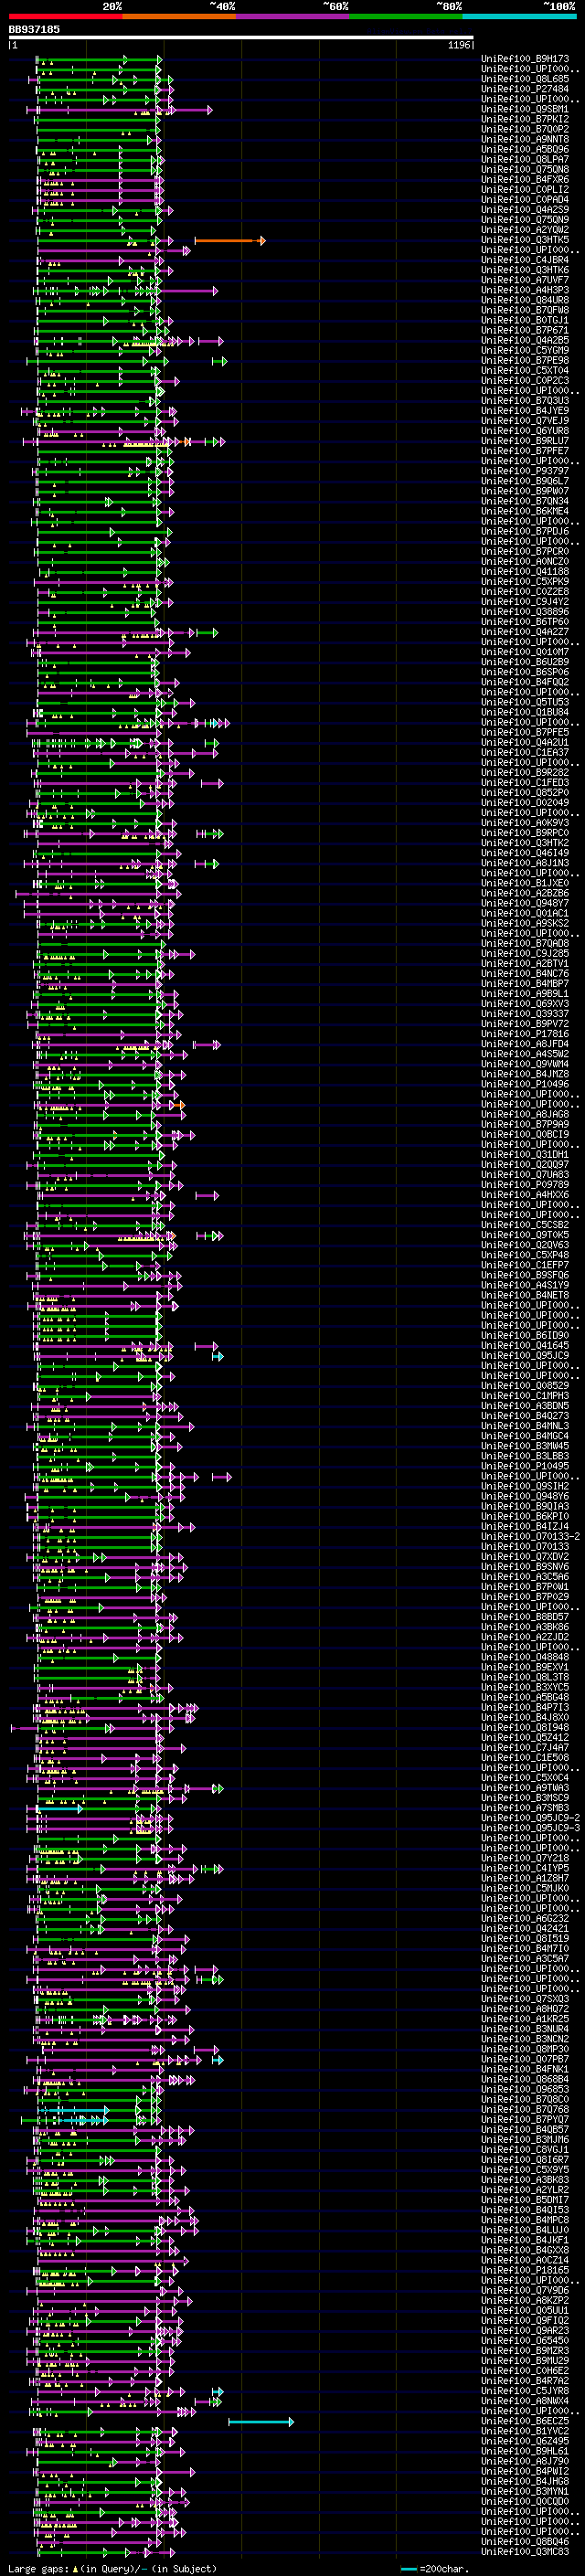Image resolution: width=585 pixels, height=2576 pixels.
Task: Select subject label UniRef100_B4MBP7
Action: pos(525,984)
